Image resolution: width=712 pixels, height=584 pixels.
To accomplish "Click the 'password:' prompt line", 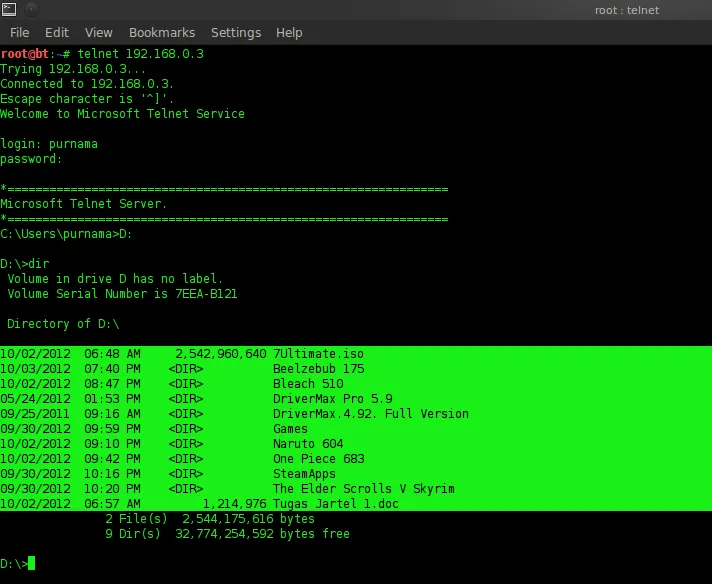I will [31, 159].
